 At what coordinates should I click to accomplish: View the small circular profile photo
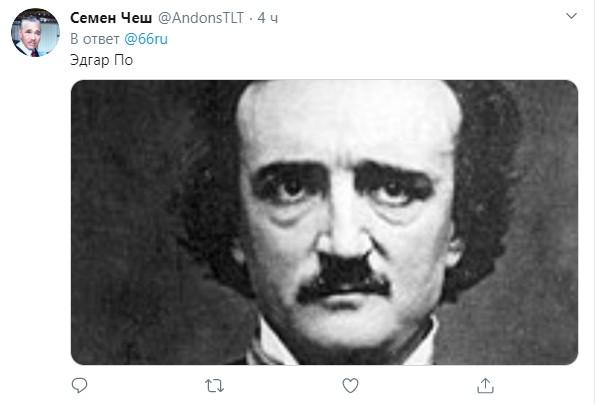coord(35,33)
